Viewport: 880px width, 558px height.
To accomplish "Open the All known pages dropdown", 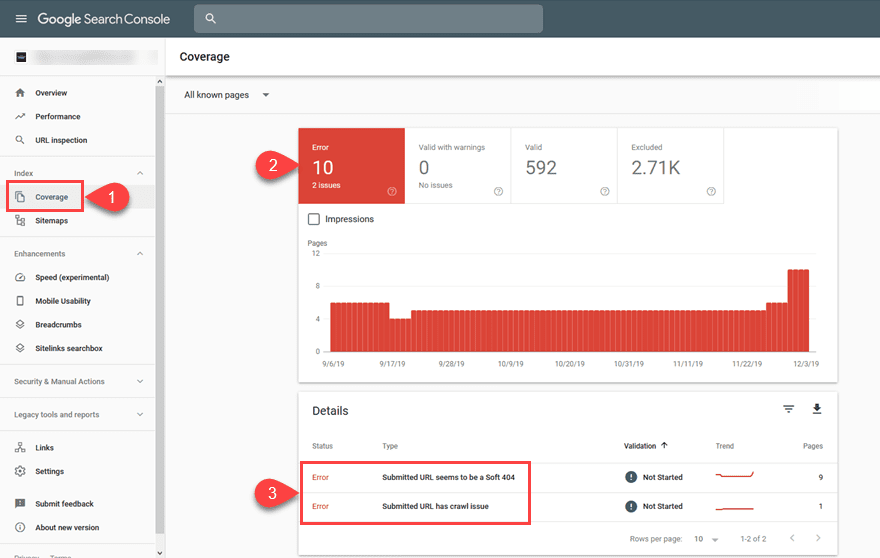I will pyautogui.click(x=227, y=95).
